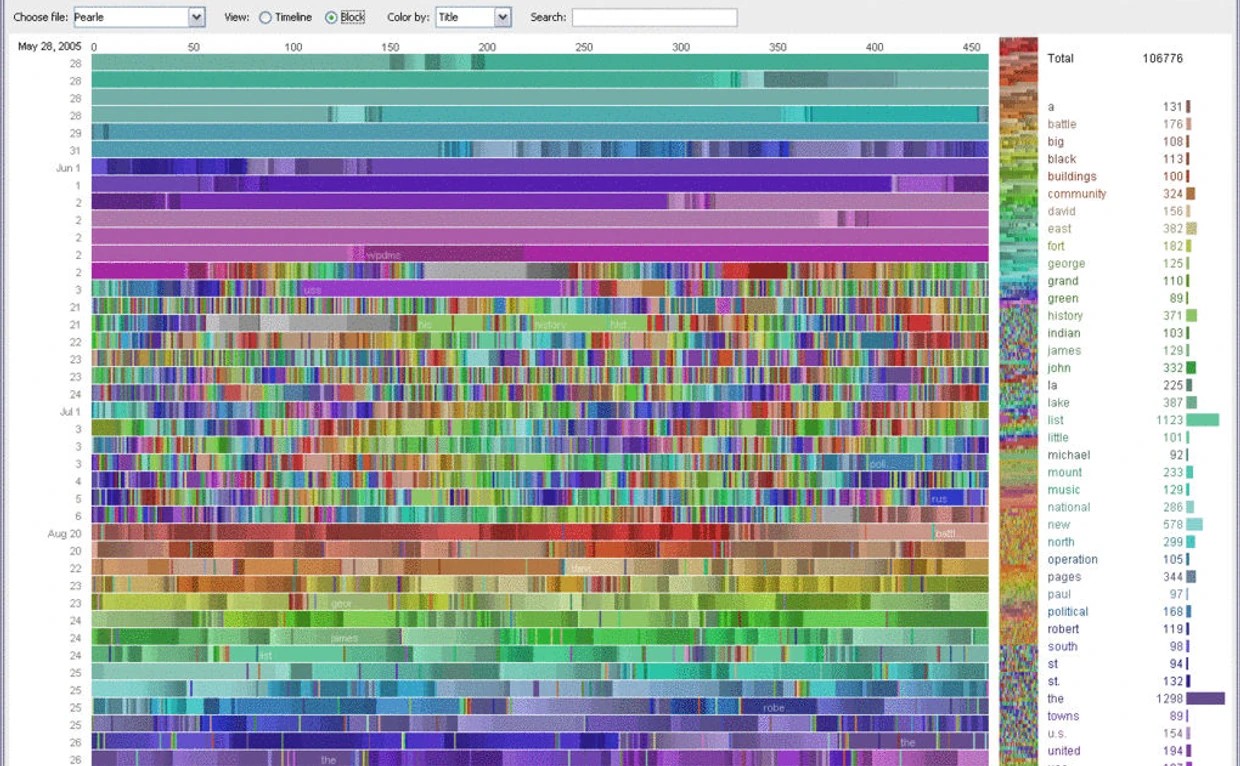Click the 'the' word in legend

(1056, 699)
